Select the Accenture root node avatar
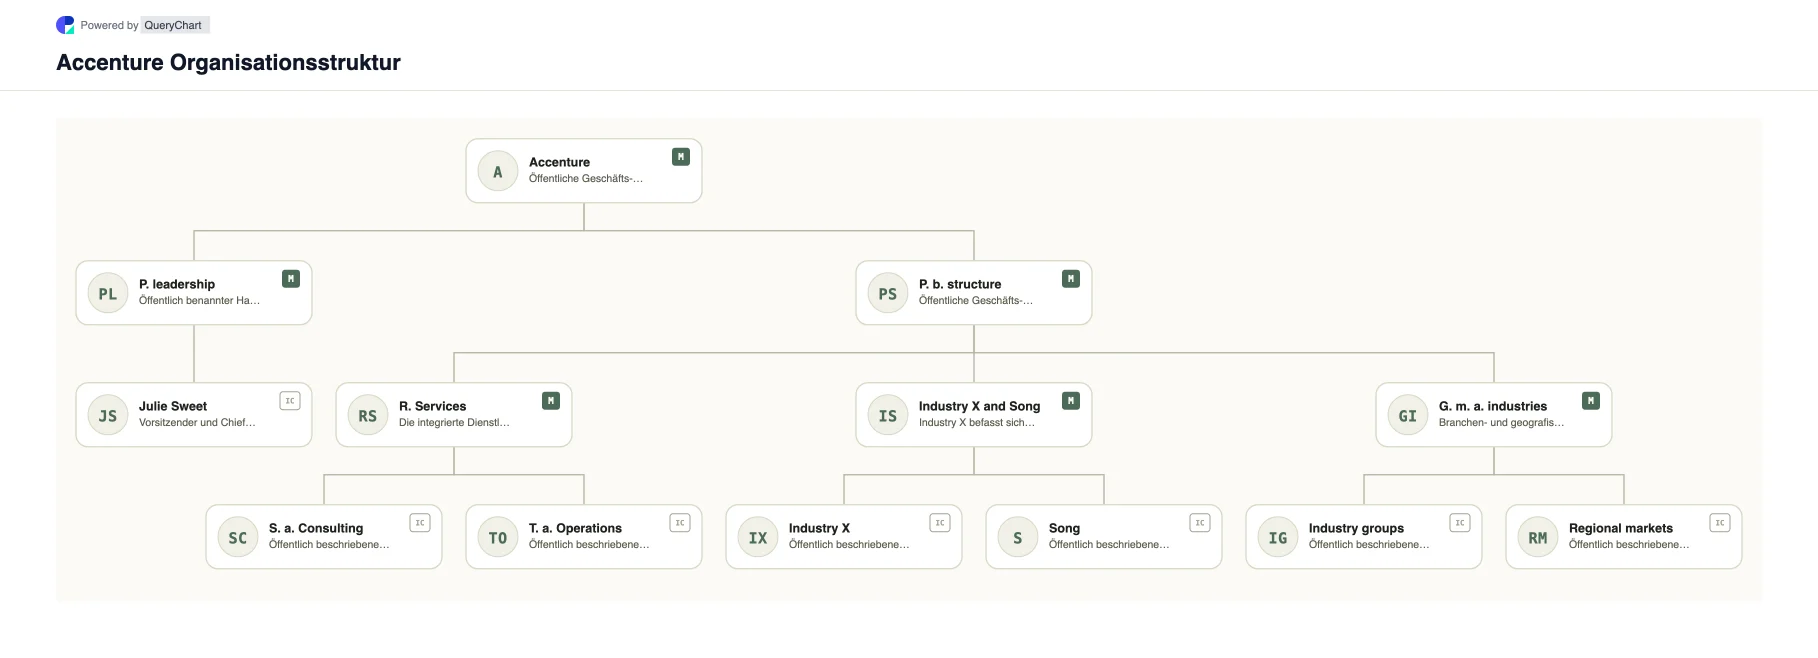 (x=498, y=172)
